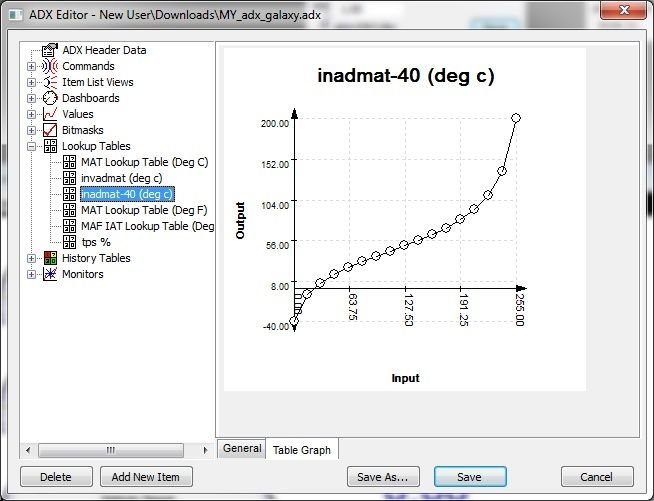Click the tree panel horizontal scrollbar thumb
Image resolution: width=654 pixels, height=501 pixels.
[x=112, y=450]
